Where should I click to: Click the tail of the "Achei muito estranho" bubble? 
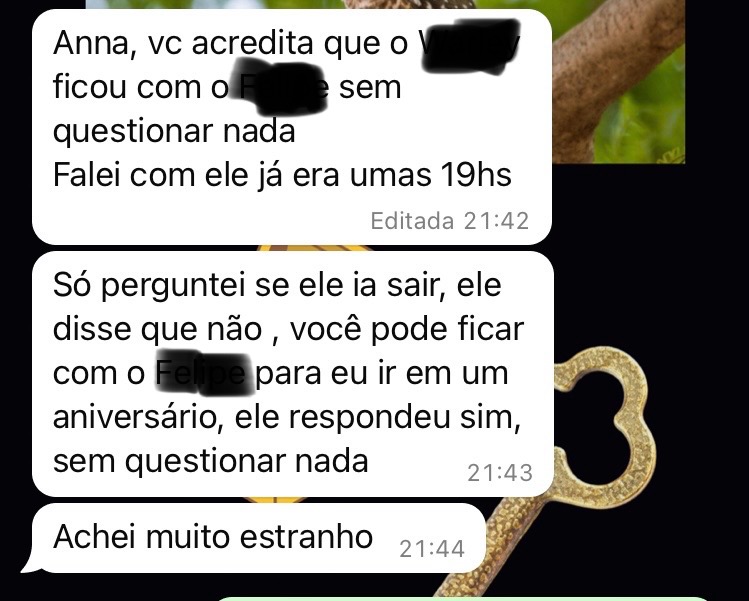coord(30,564)
